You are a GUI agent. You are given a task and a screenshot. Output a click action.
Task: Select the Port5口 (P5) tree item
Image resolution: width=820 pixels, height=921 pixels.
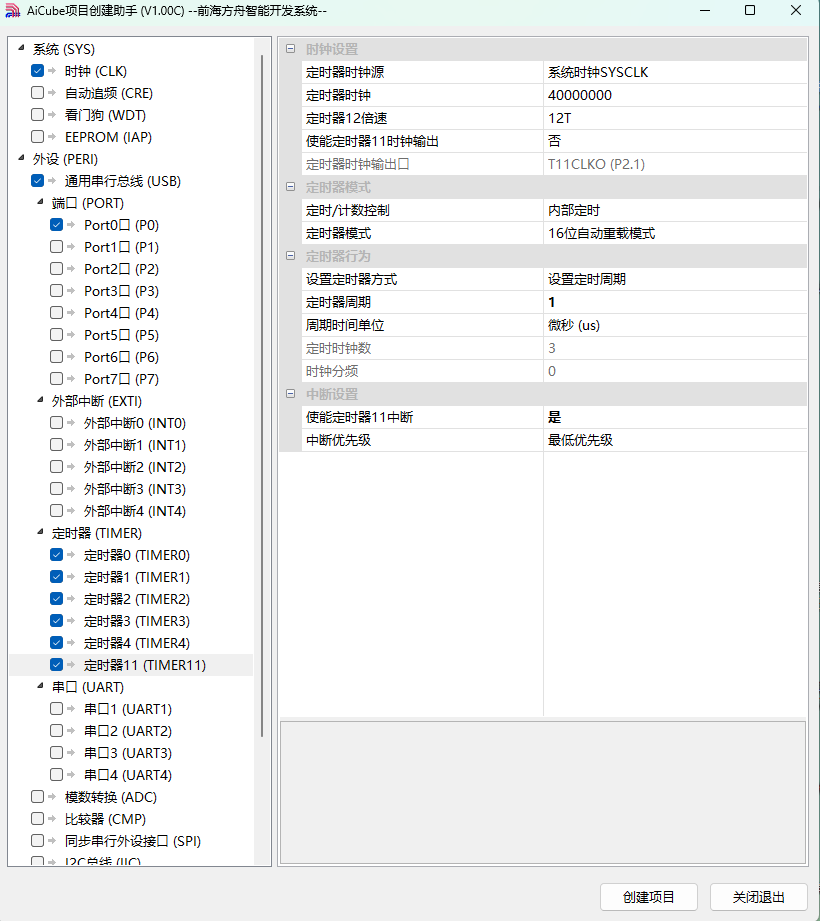121,335
